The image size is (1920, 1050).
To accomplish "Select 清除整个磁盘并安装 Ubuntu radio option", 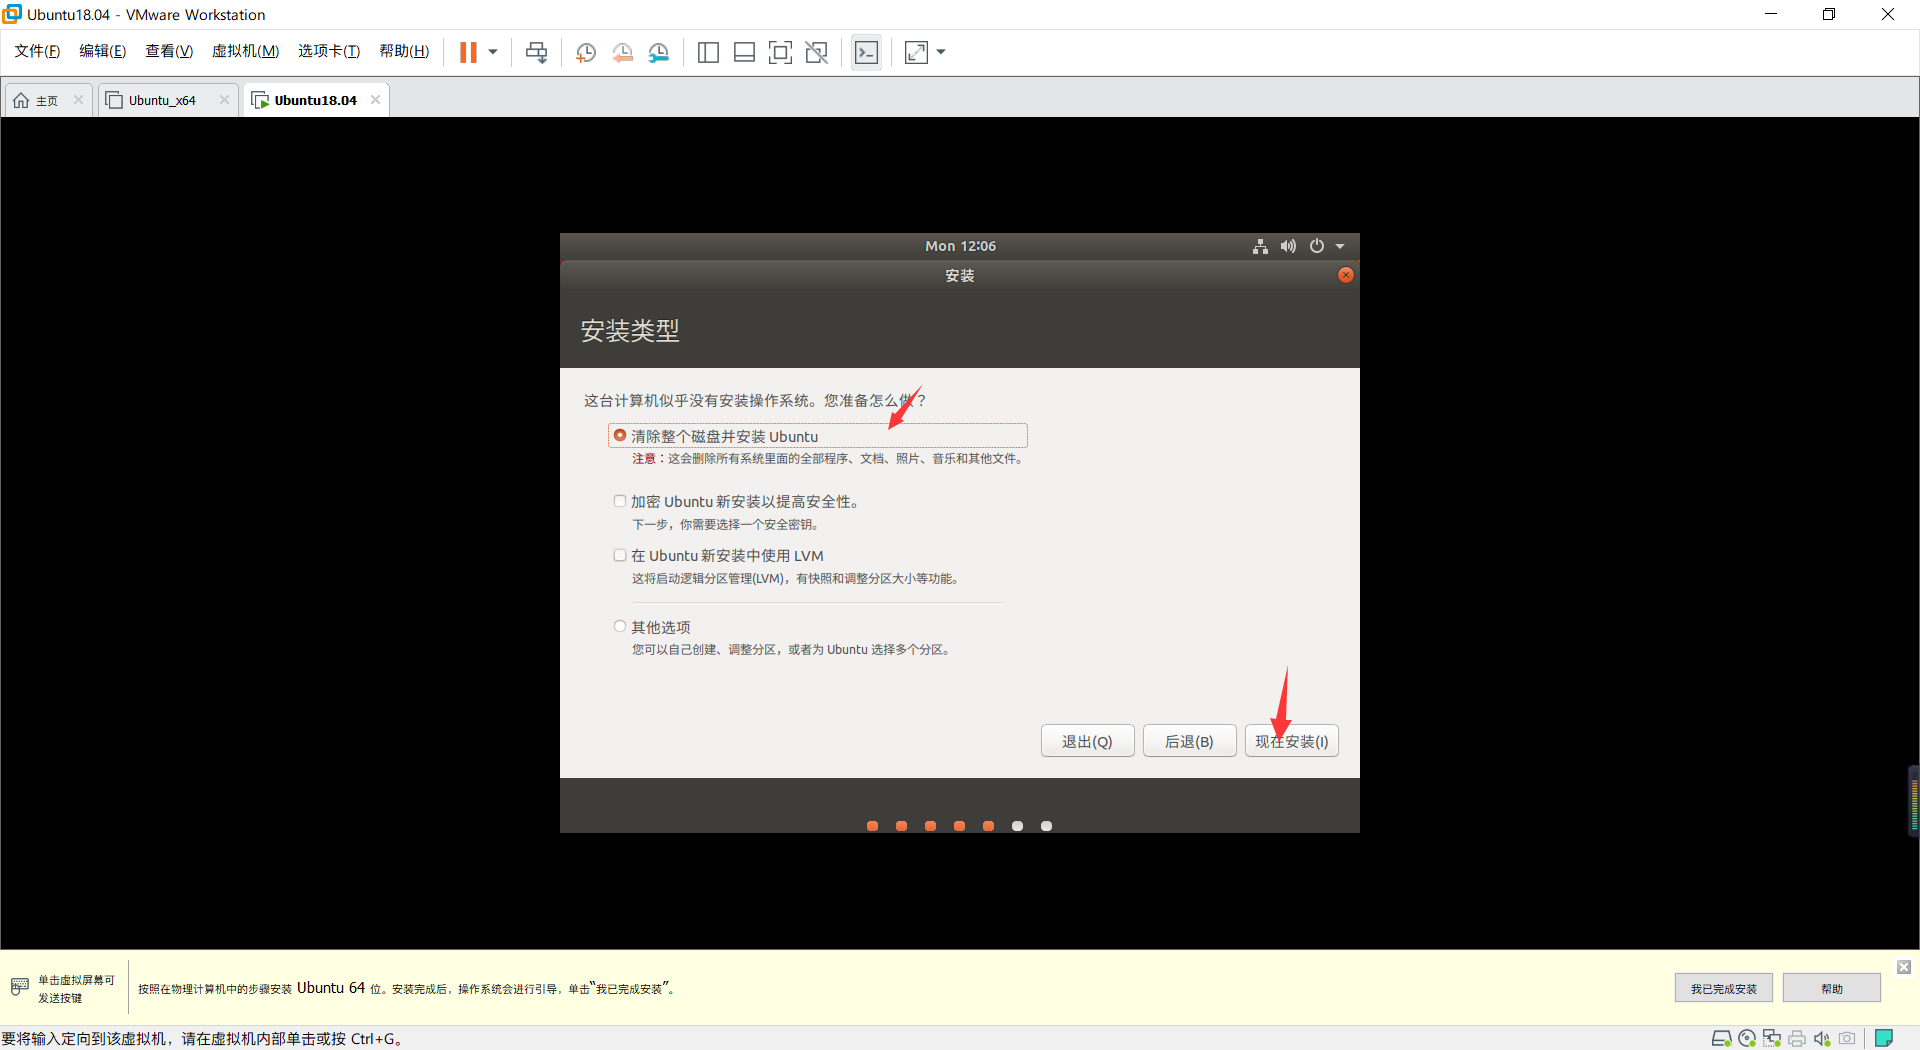I will pyautogui.click(x=620, y=435).
